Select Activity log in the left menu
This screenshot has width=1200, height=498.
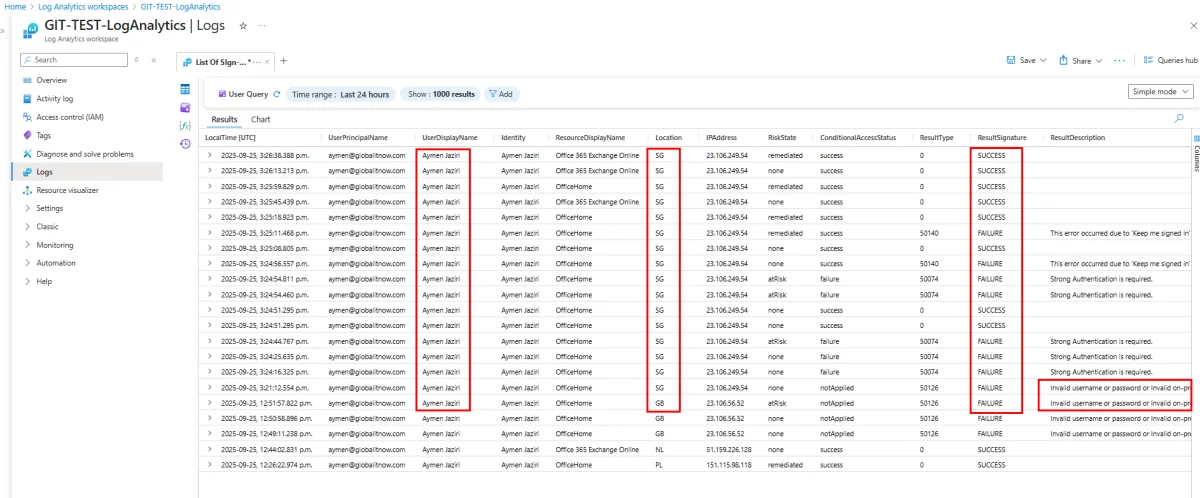54,99
